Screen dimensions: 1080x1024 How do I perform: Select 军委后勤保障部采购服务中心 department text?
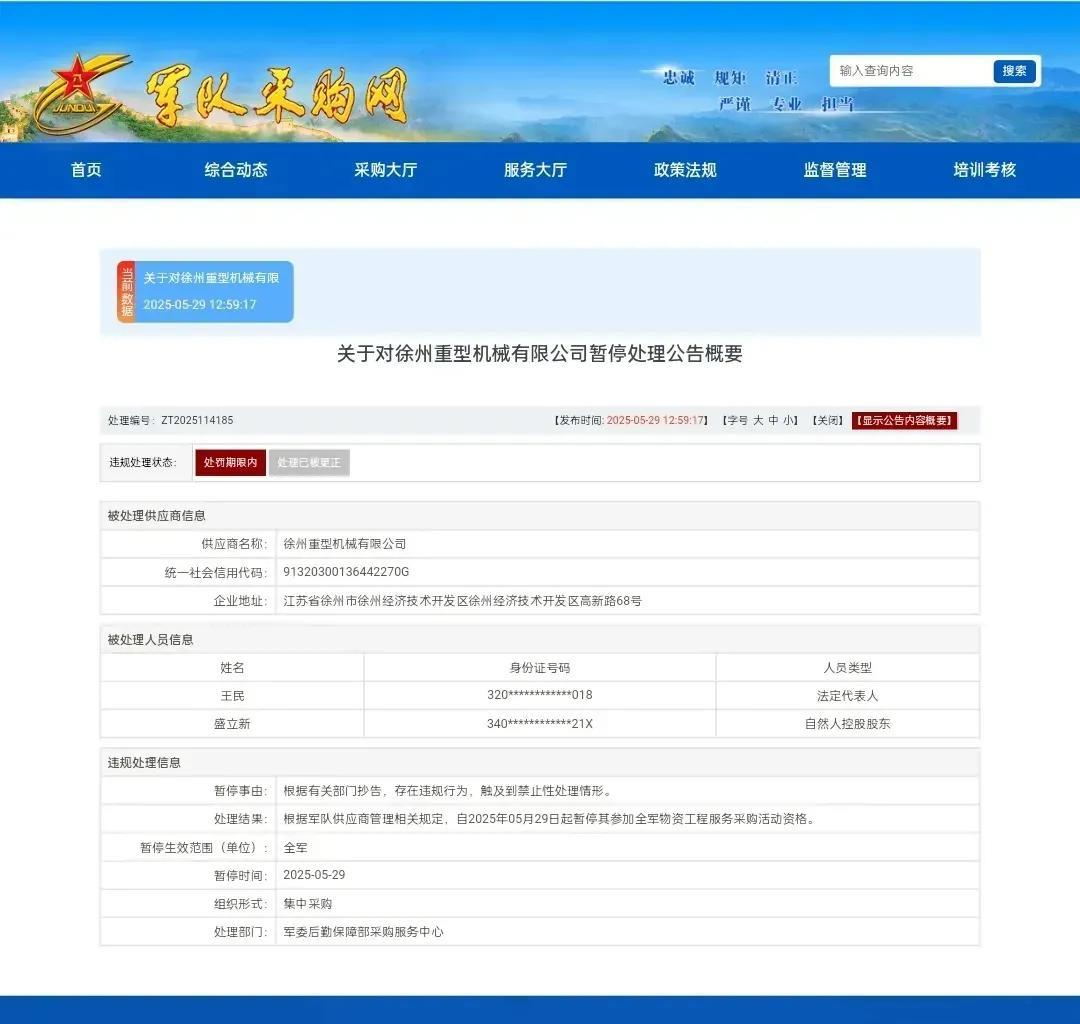tap(364, 932)
